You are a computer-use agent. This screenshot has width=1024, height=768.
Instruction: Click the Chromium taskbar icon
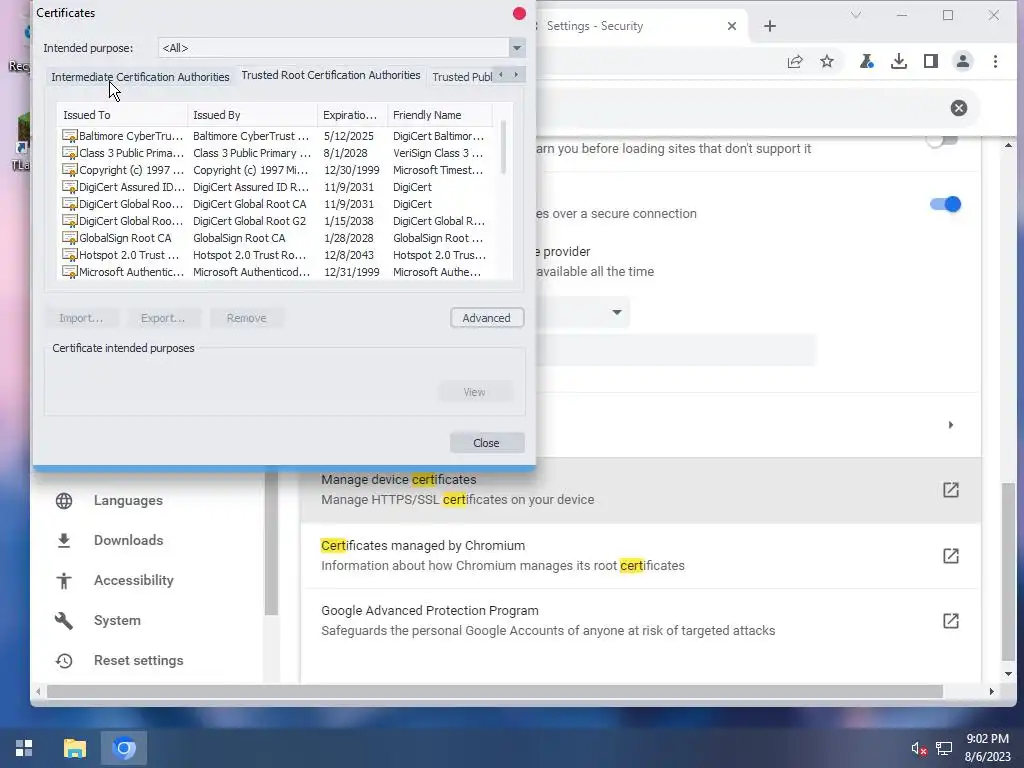[124, 748]
